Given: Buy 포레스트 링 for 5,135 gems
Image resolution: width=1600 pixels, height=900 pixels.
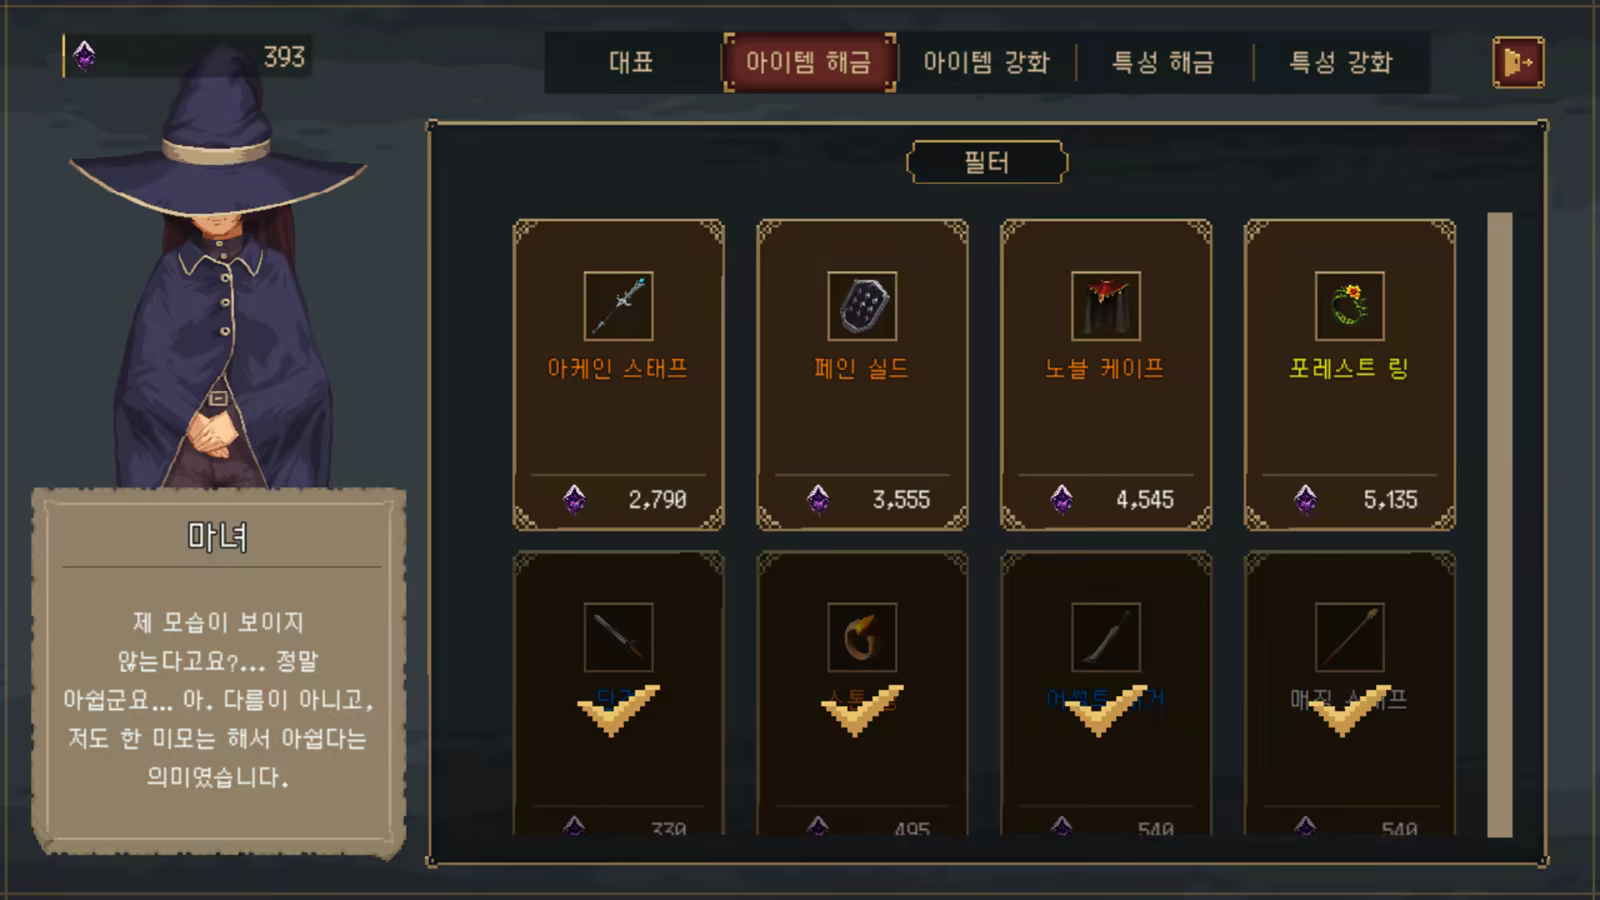Looking at the screenshot, I should [1349, 499].
